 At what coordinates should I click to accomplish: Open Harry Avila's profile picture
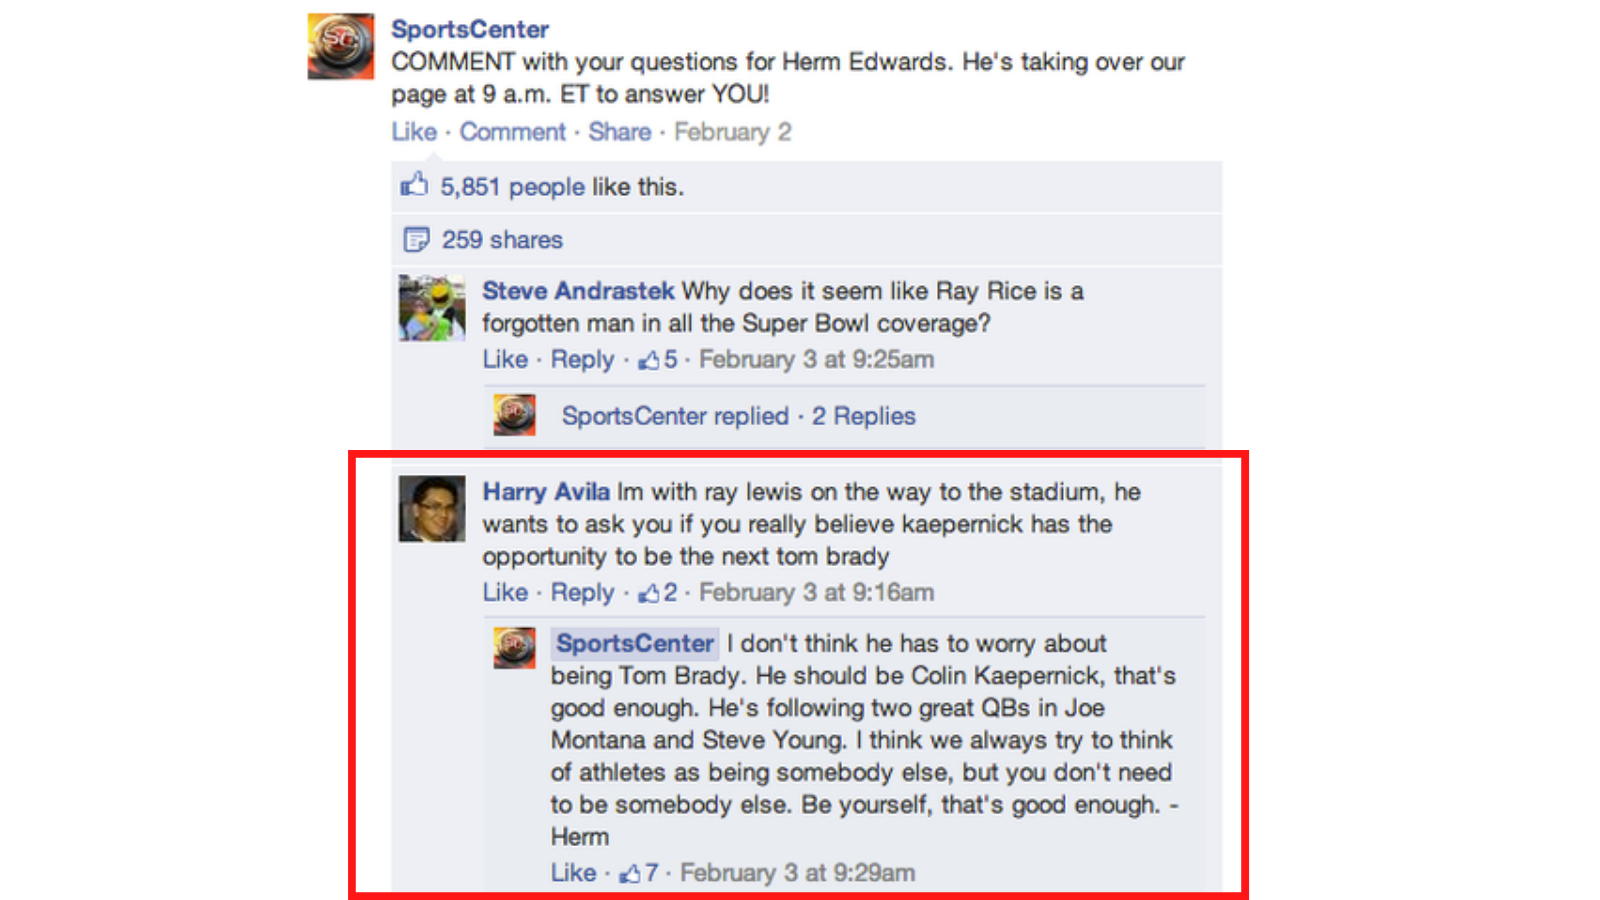[432, 509]
